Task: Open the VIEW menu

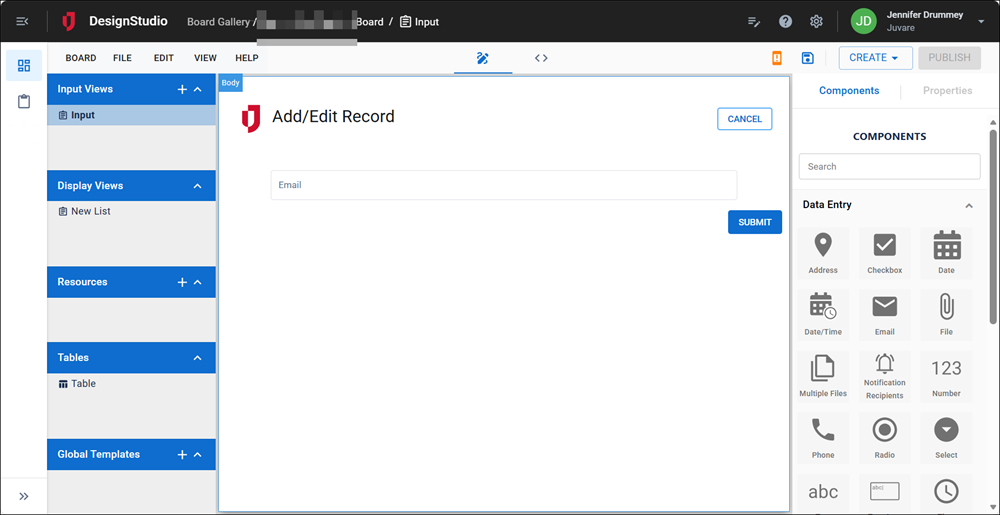Action: tap(205, 58)
